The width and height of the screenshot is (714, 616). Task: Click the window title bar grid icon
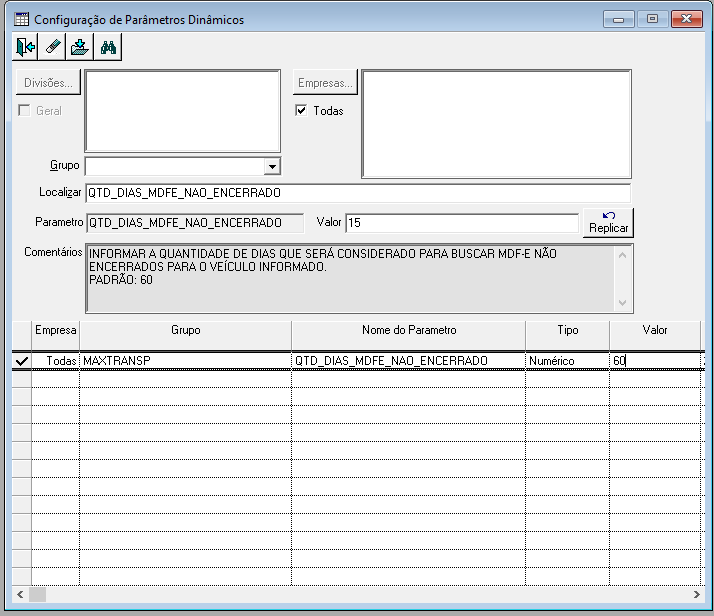pyautogui.click(x=21, y=20)
